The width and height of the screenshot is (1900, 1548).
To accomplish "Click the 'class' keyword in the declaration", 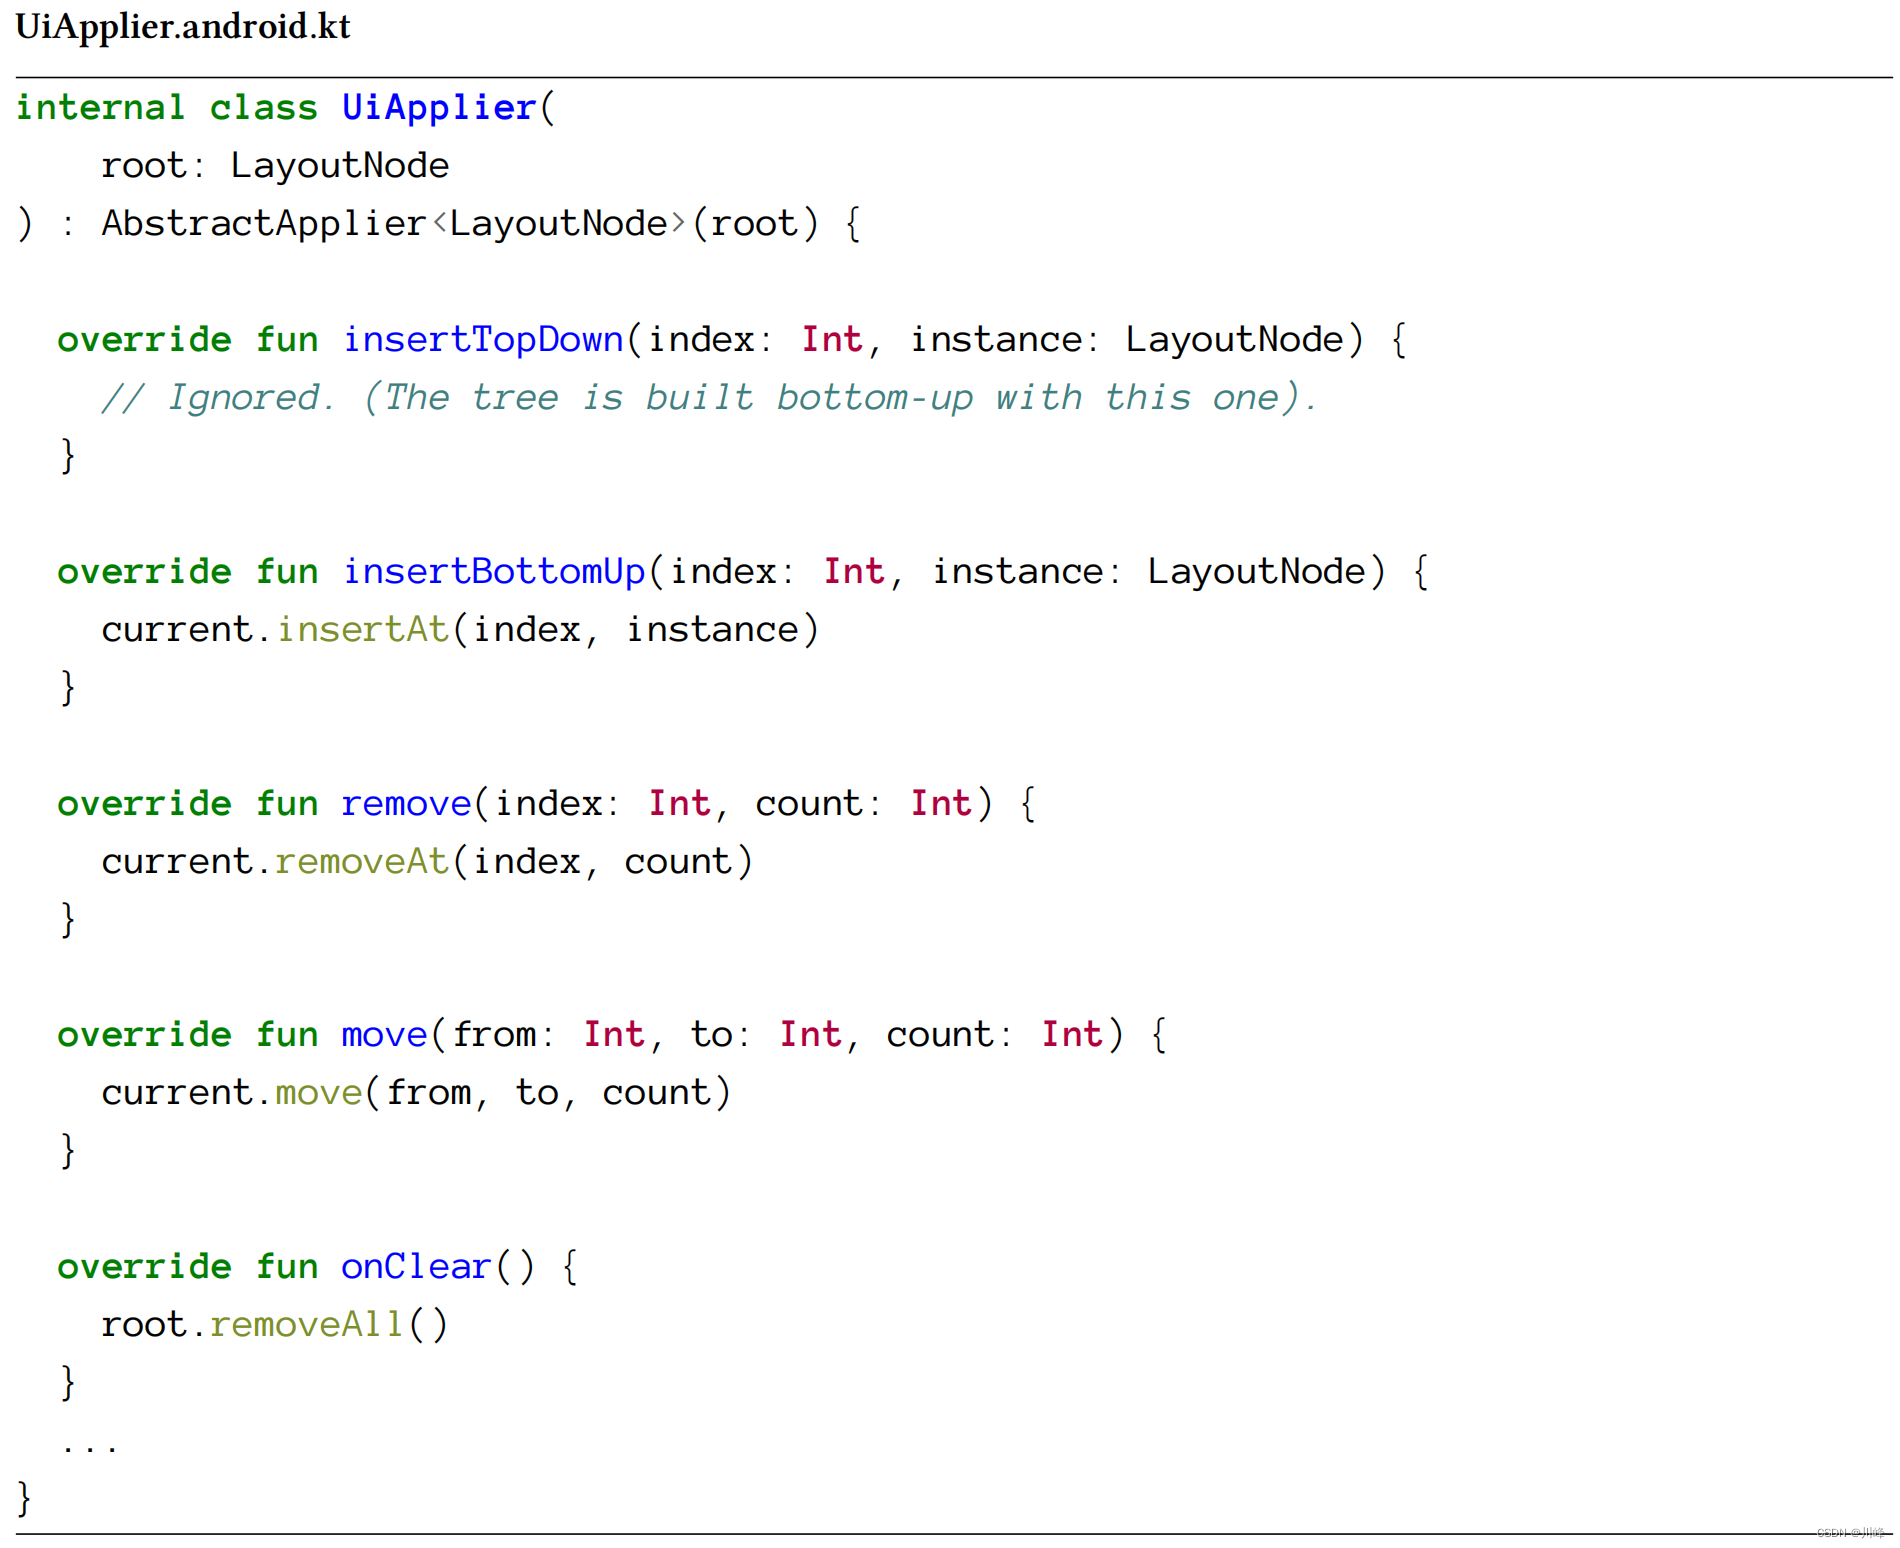I will [263, 108].
